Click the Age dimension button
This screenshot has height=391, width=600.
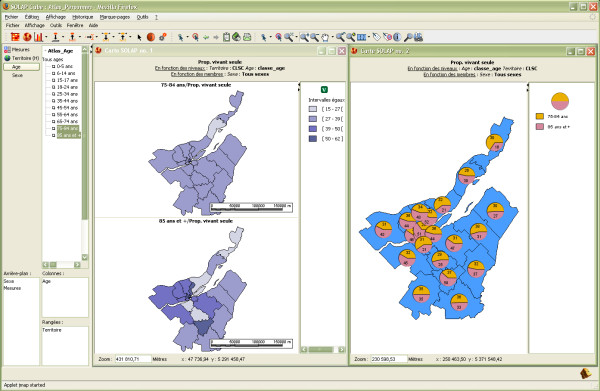[x=21, y=67]
